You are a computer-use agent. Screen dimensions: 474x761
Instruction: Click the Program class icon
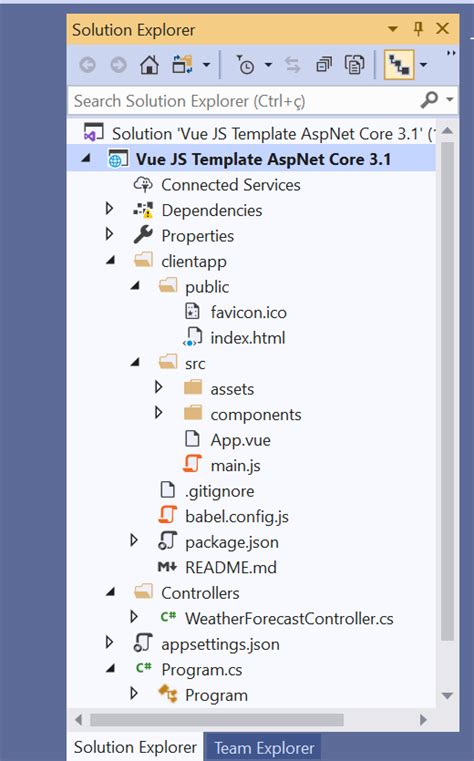coord(168,694)
